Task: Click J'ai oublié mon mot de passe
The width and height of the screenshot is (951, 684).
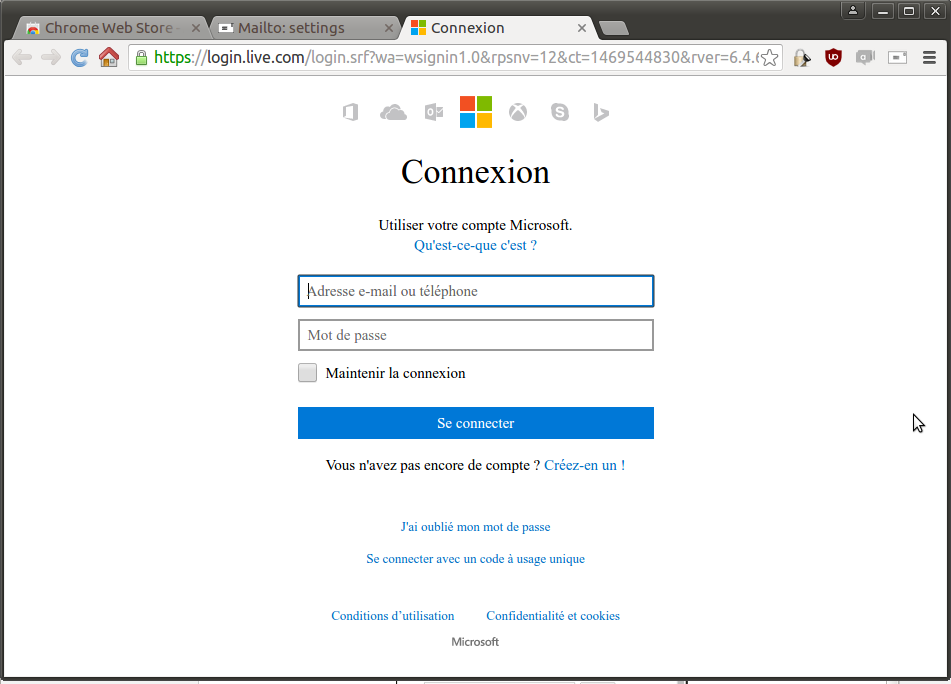Action: 475,526
